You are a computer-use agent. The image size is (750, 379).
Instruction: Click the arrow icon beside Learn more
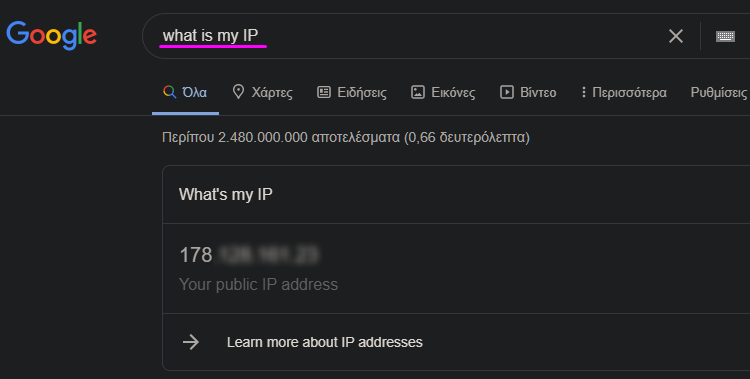[191, 342]
